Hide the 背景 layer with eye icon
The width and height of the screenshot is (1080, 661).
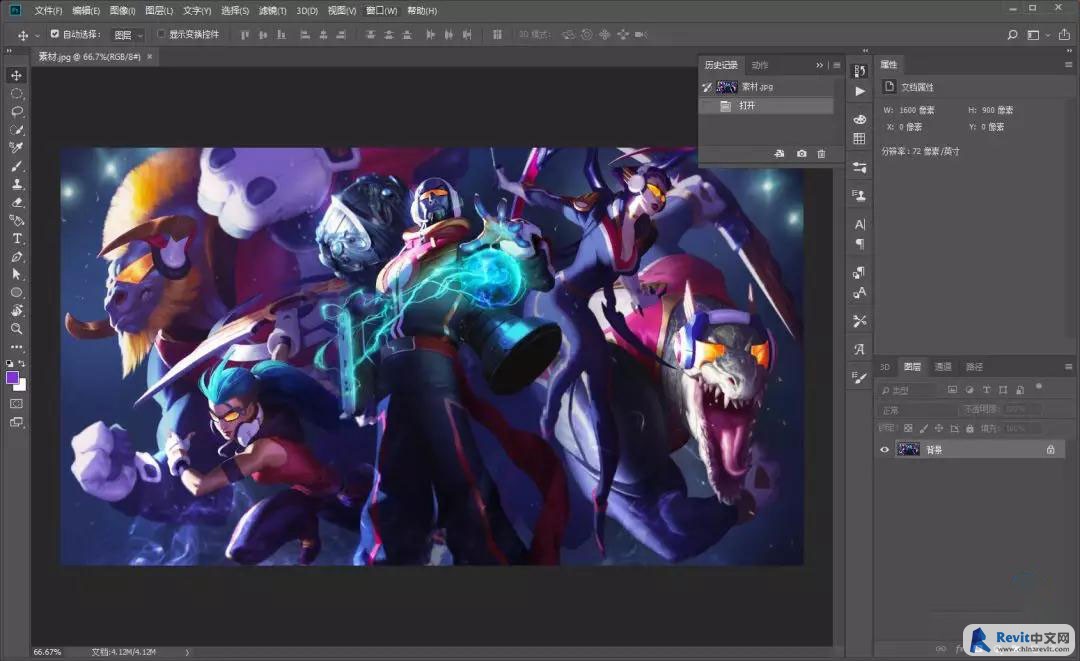pos(884,450)
